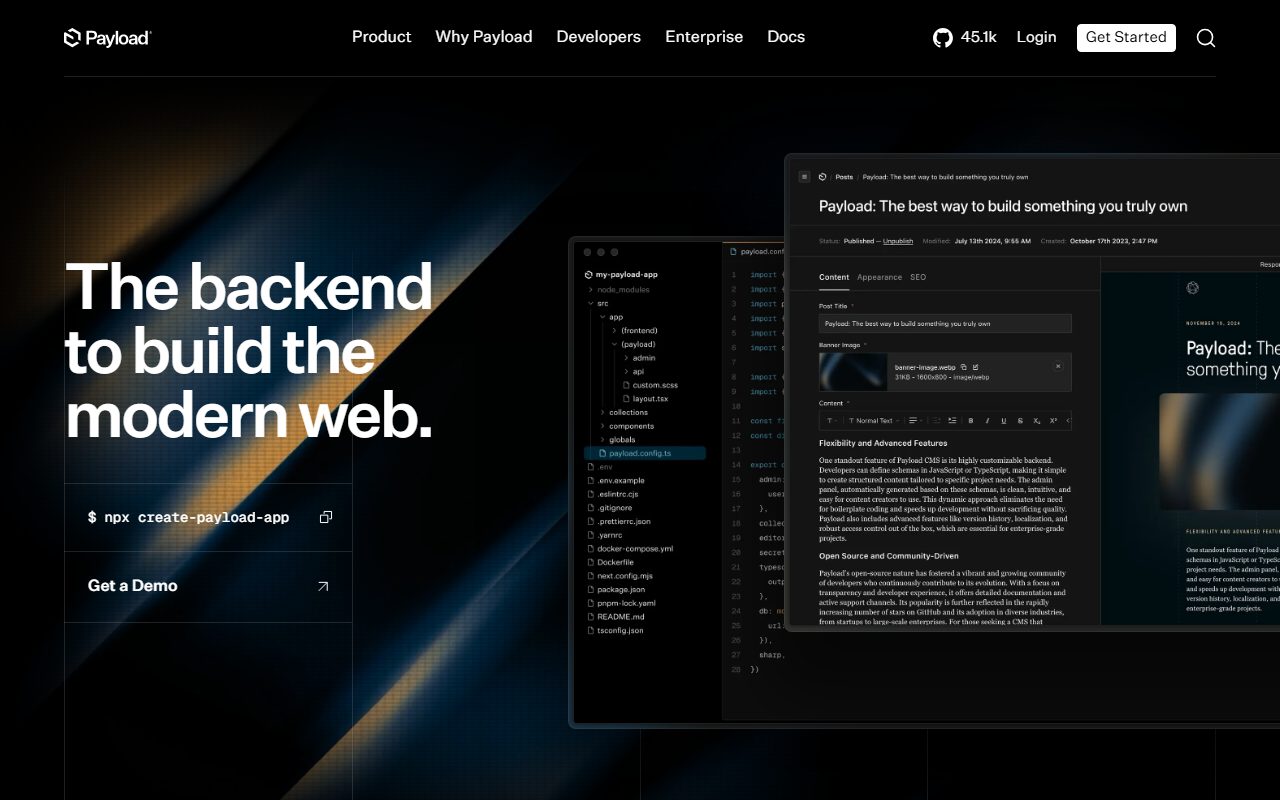1280x800 pixels.
Task: Open the Developers menu
Action: [599, 37]
